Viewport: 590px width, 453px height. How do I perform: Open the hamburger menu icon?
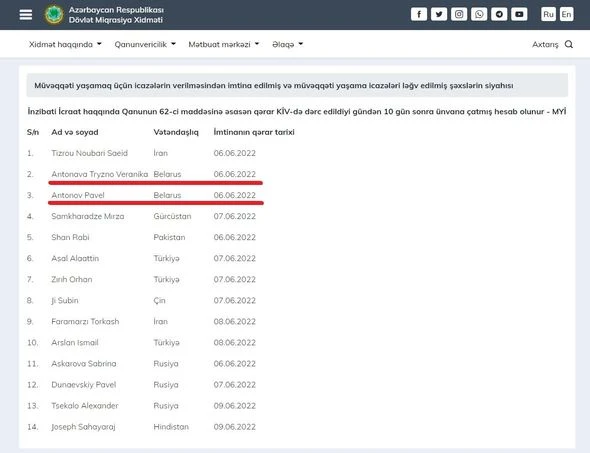click(26, 15)
